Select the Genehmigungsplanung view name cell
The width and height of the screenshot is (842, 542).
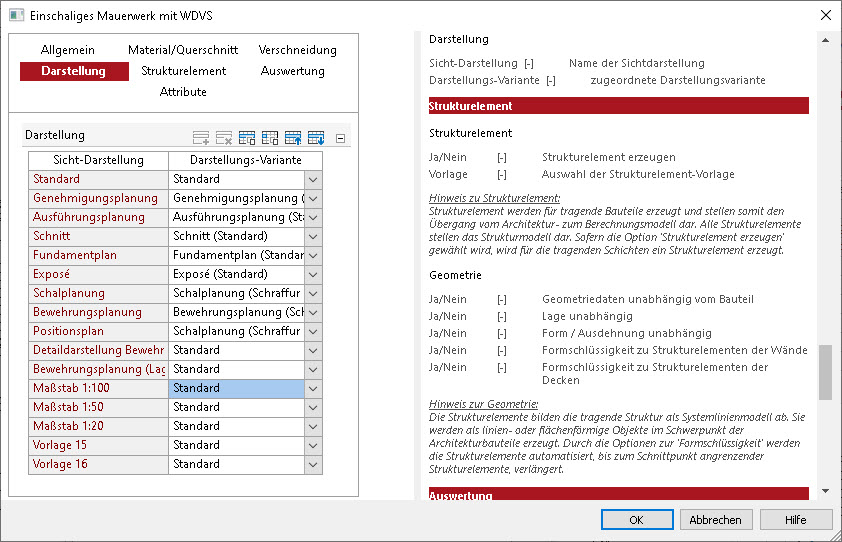[x=98, y=198]
